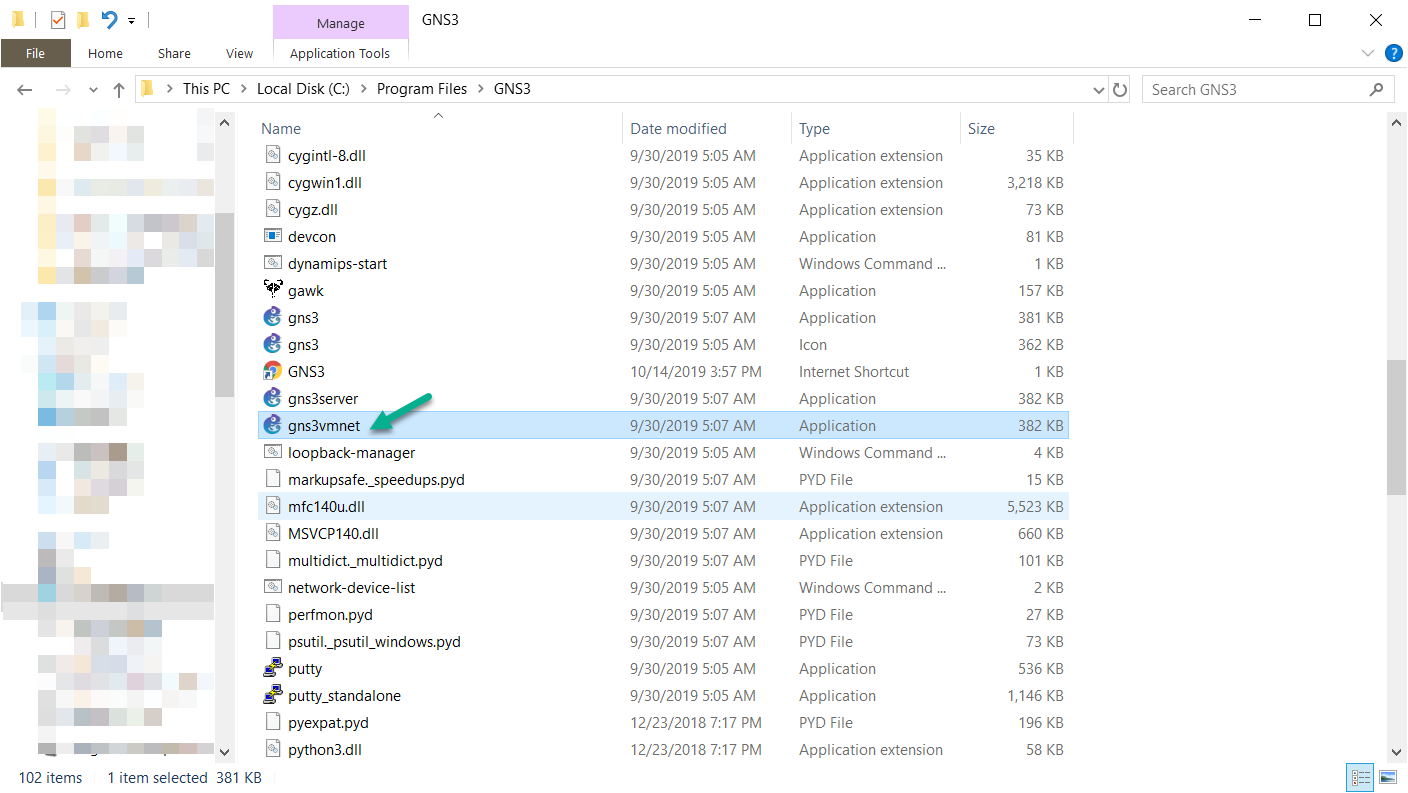
Task: Click the Undo icon in quick access toolbar
Action: click(109, 20)
